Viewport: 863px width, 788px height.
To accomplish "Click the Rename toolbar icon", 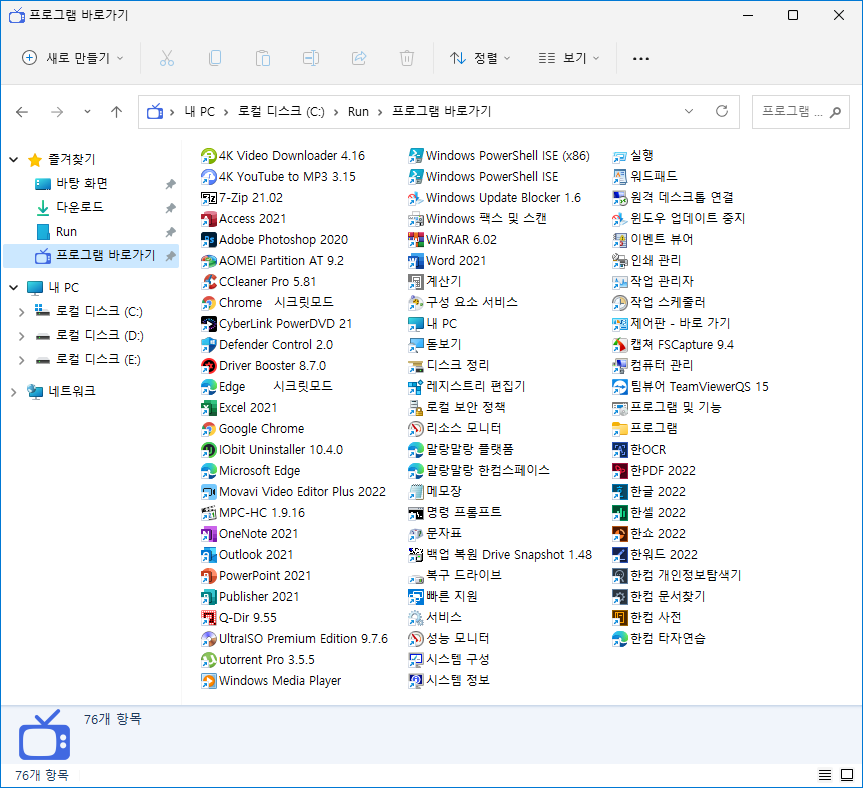I will 311,58.
